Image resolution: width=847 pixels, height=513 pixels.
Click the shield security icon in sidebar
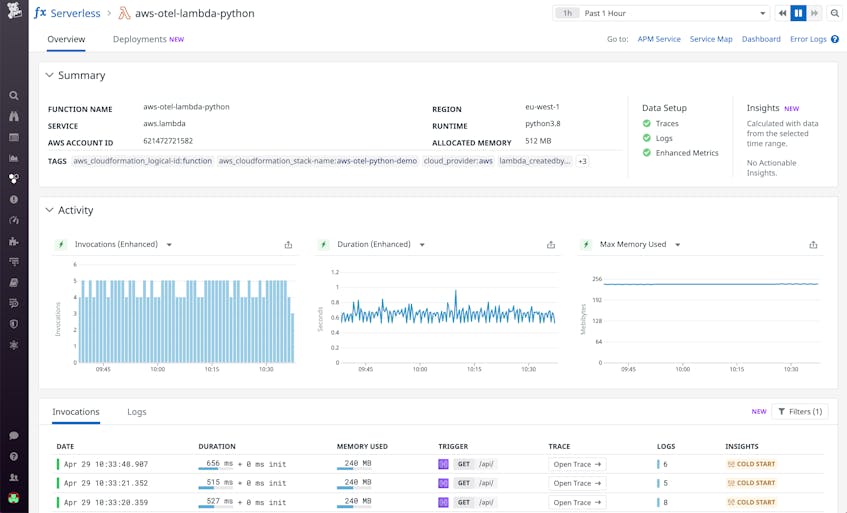(x=14, y=324)
